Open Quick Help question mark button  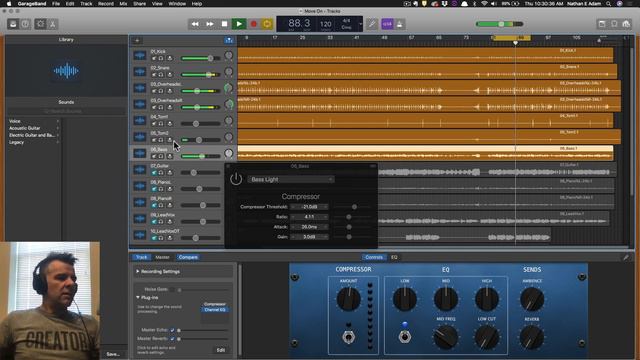tap(25, 24)
